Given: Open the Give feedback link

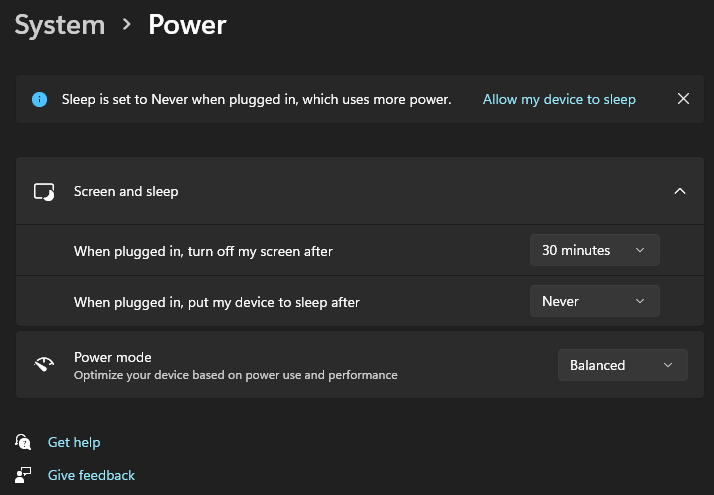Looking at the screenshot, I should (x=91, y=475).
